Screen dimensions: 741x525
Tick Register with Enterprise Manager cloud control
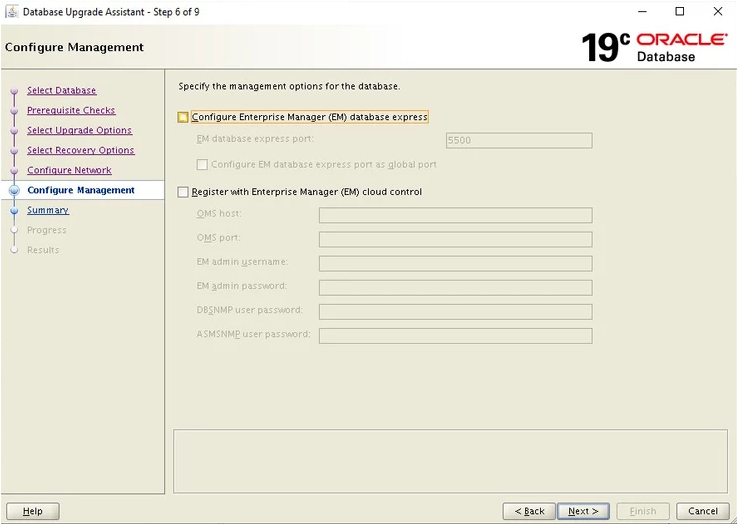[x=183, y=192]
